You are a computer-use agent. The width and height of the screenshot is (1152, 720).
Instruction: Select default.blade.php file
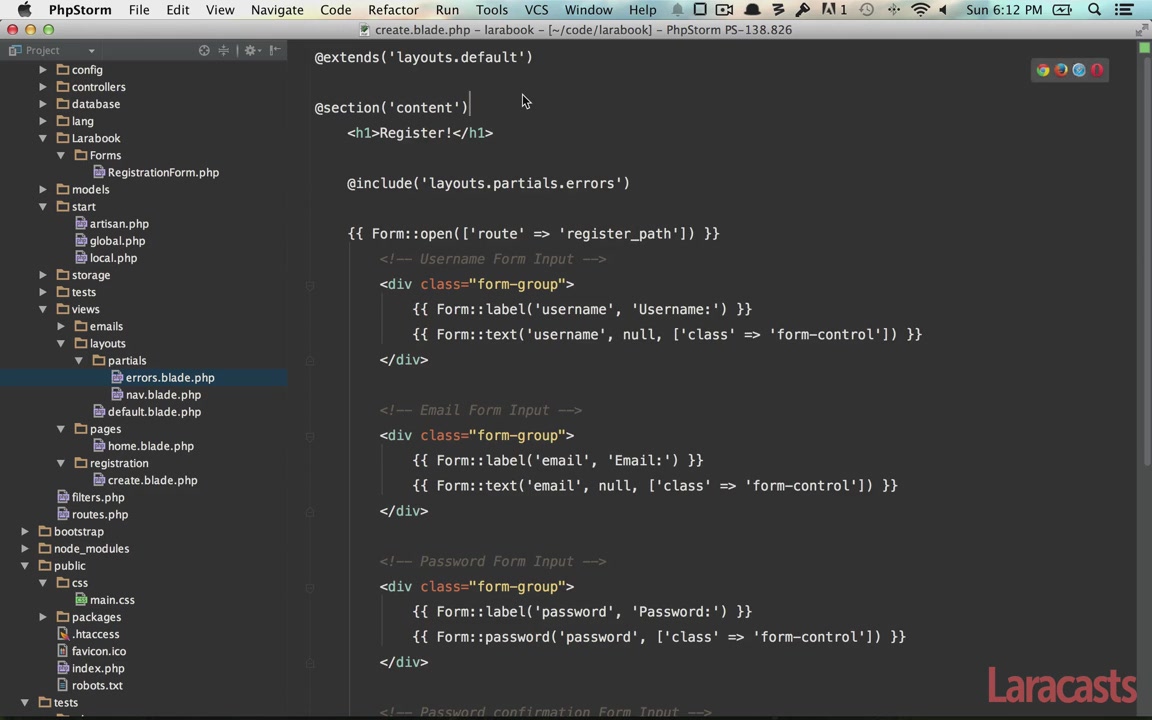tap(154, 412)
